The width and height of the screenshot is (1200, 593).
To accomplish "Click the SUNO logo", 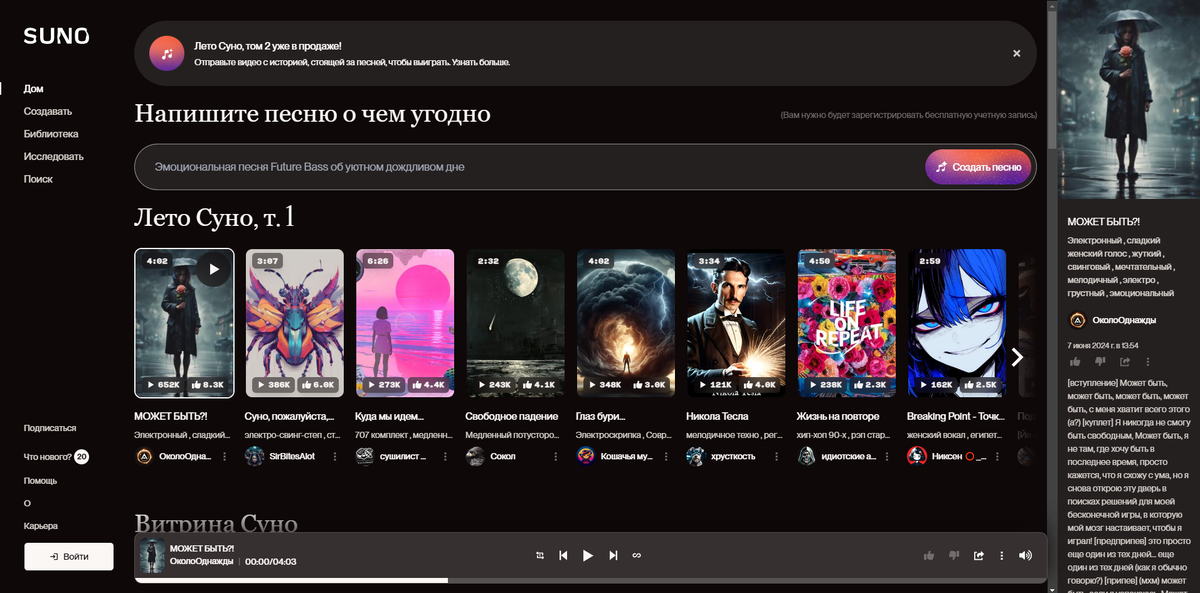I will coord(57,36).
